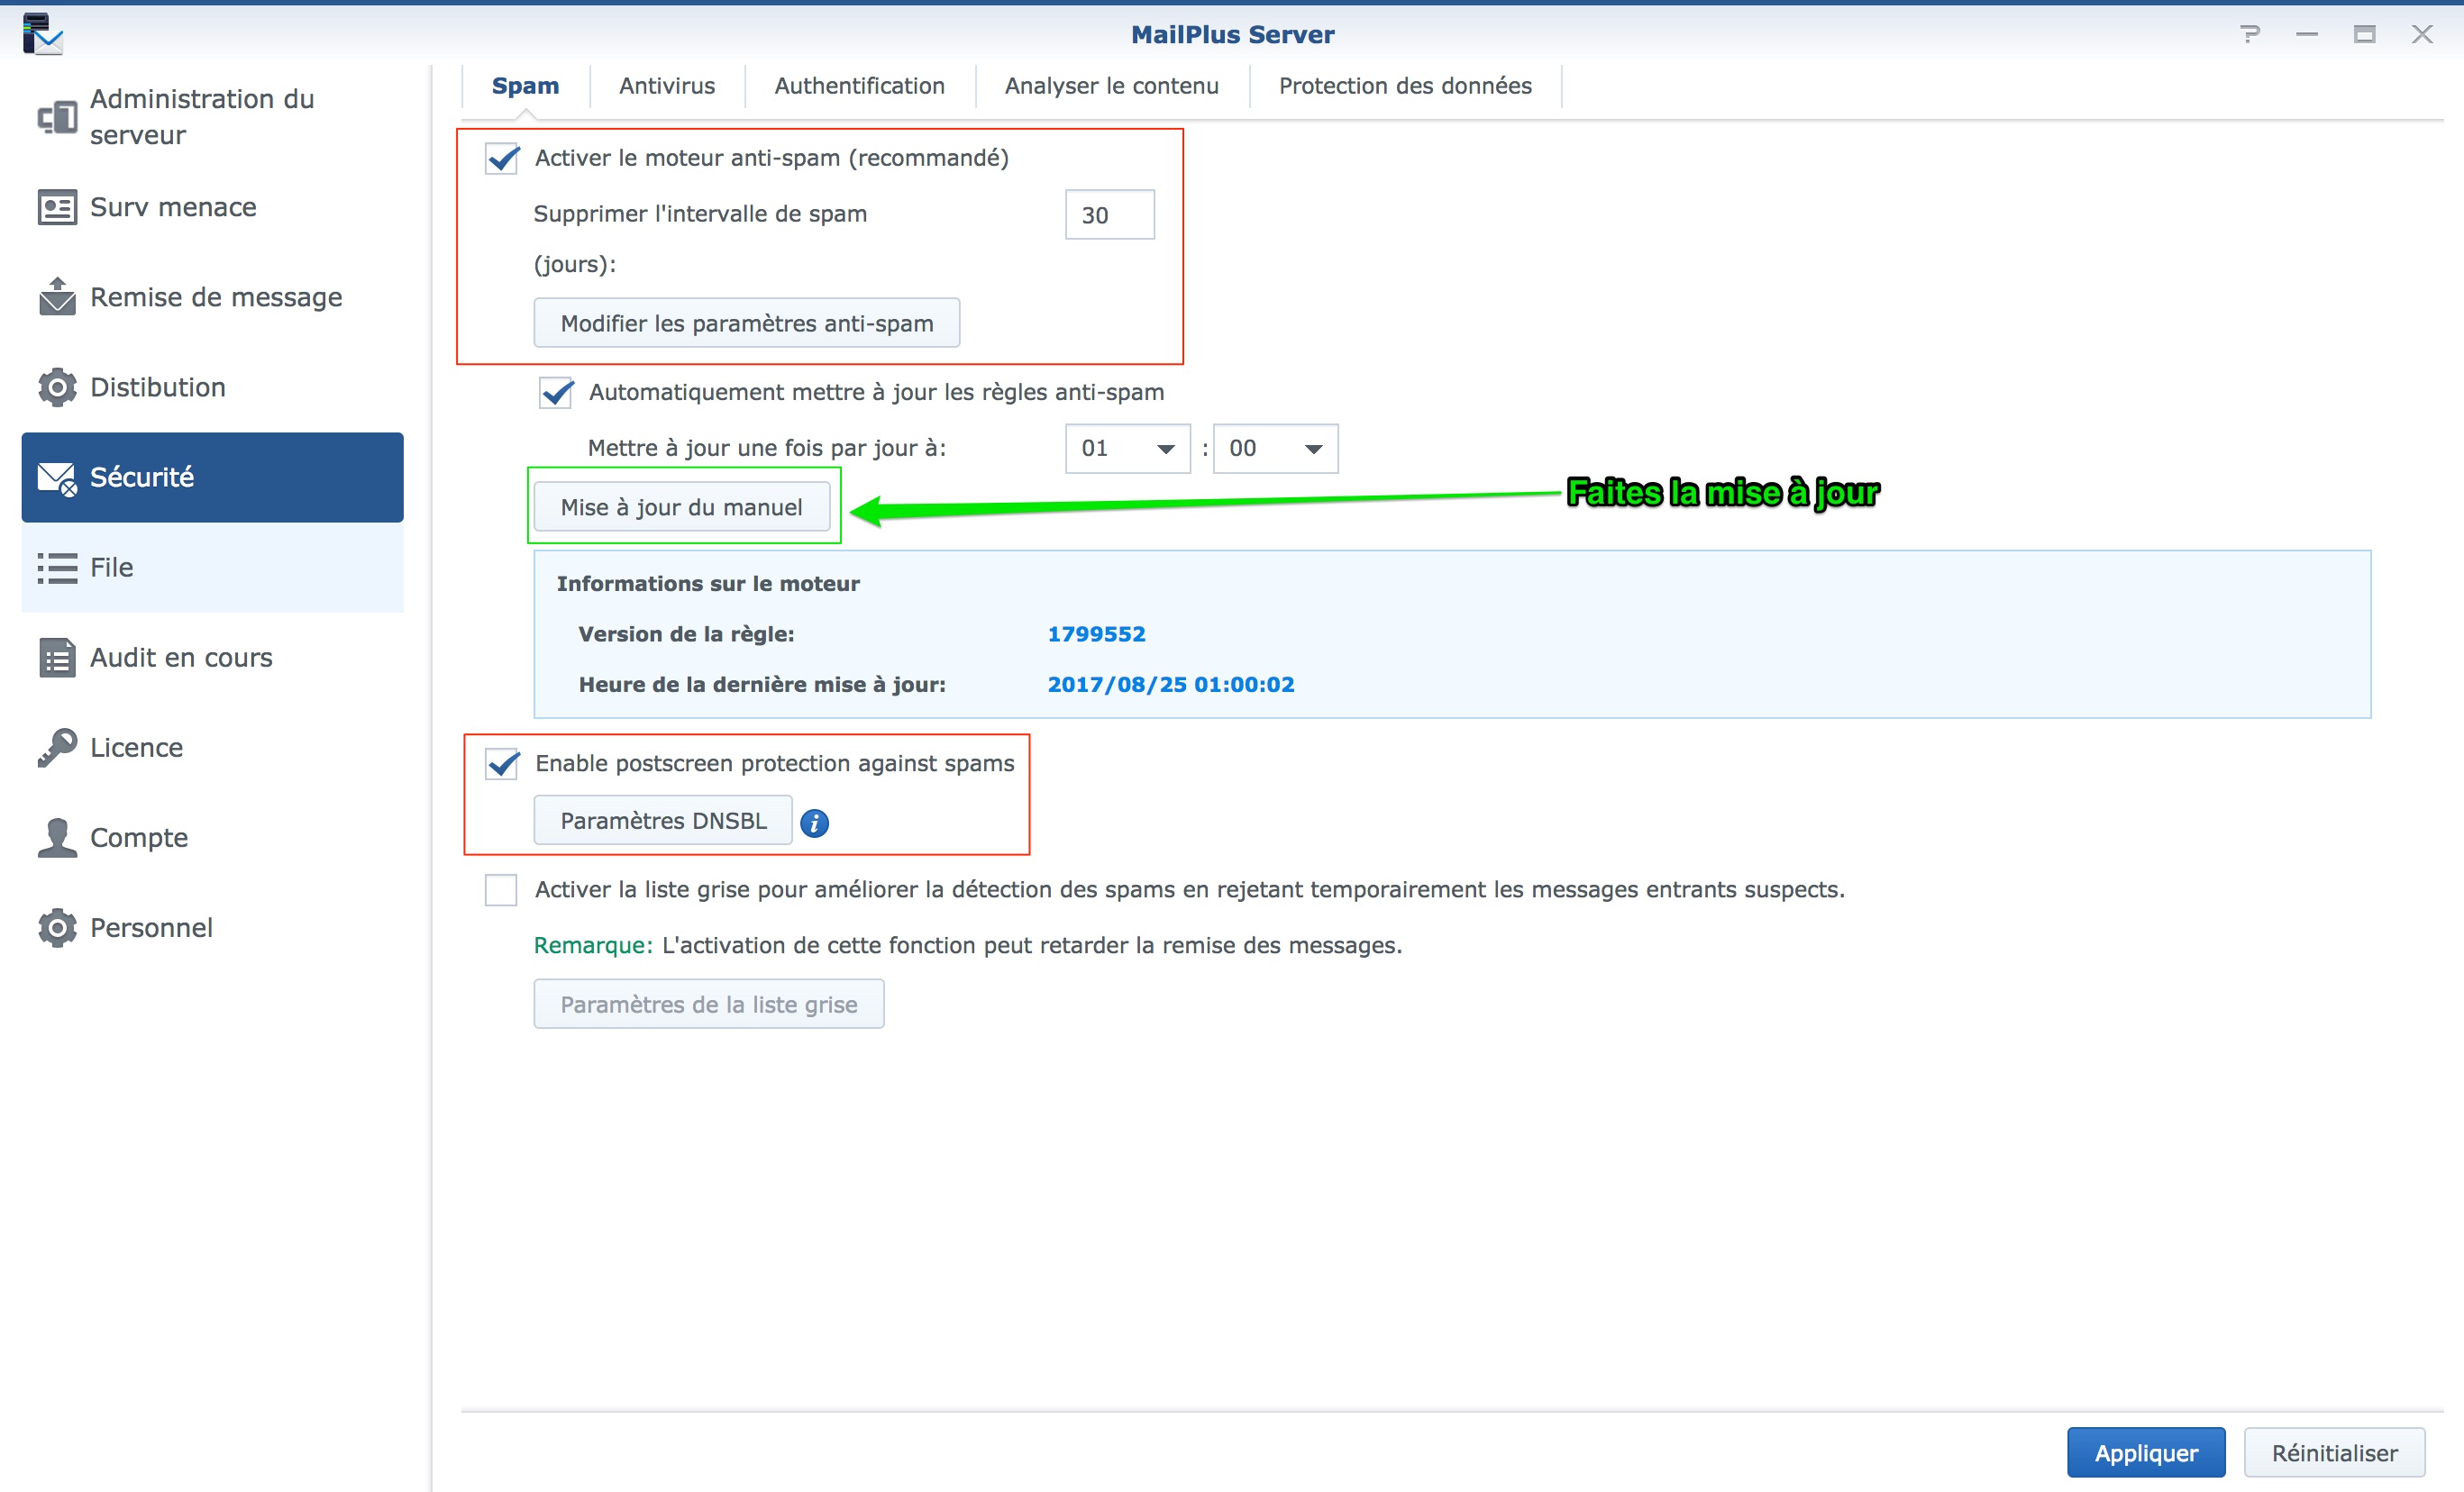Disable postscreen protection checkbox
The image size is (2464, 1492).
(x=502, y=764)
